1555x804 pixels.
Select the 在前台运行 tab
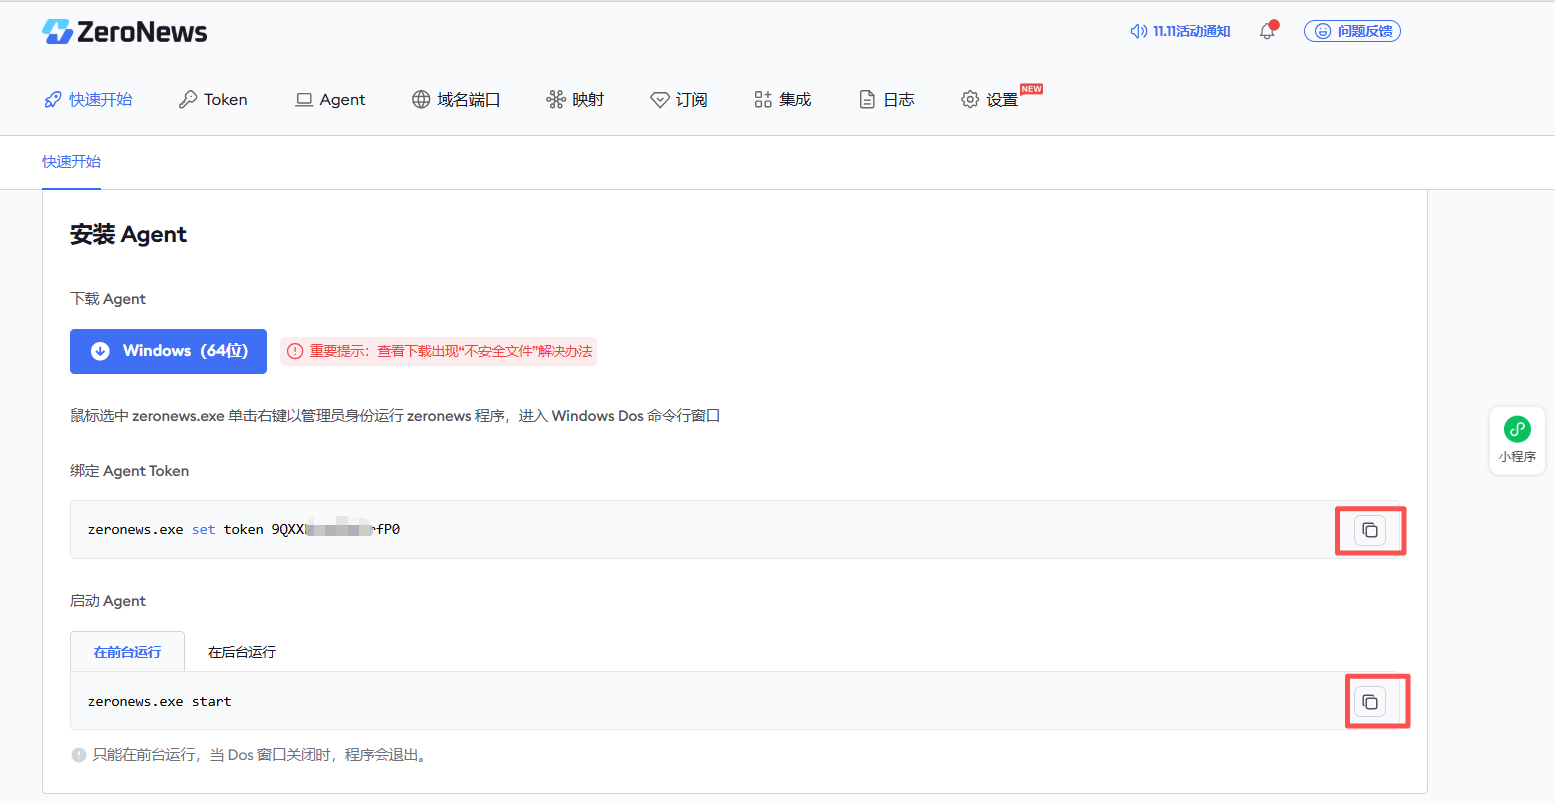click(x=127, y=652)
